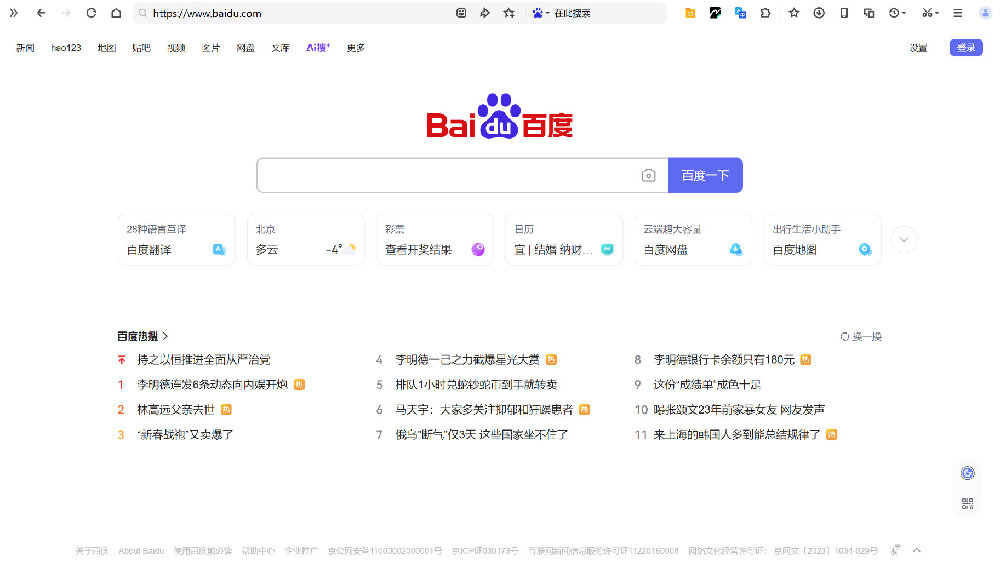Click the user profile avatar icon
The image size is (1000, 562).
point(985,13)
